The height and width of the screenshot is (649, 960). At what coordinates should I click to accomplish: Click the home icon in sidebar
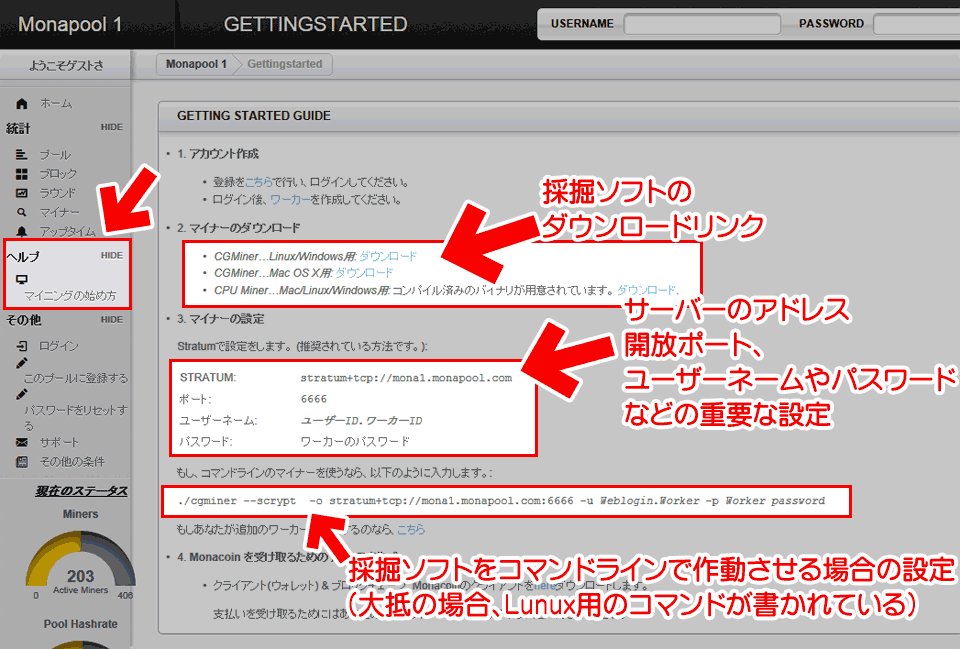pyautogui.click(x=22, y=103)
